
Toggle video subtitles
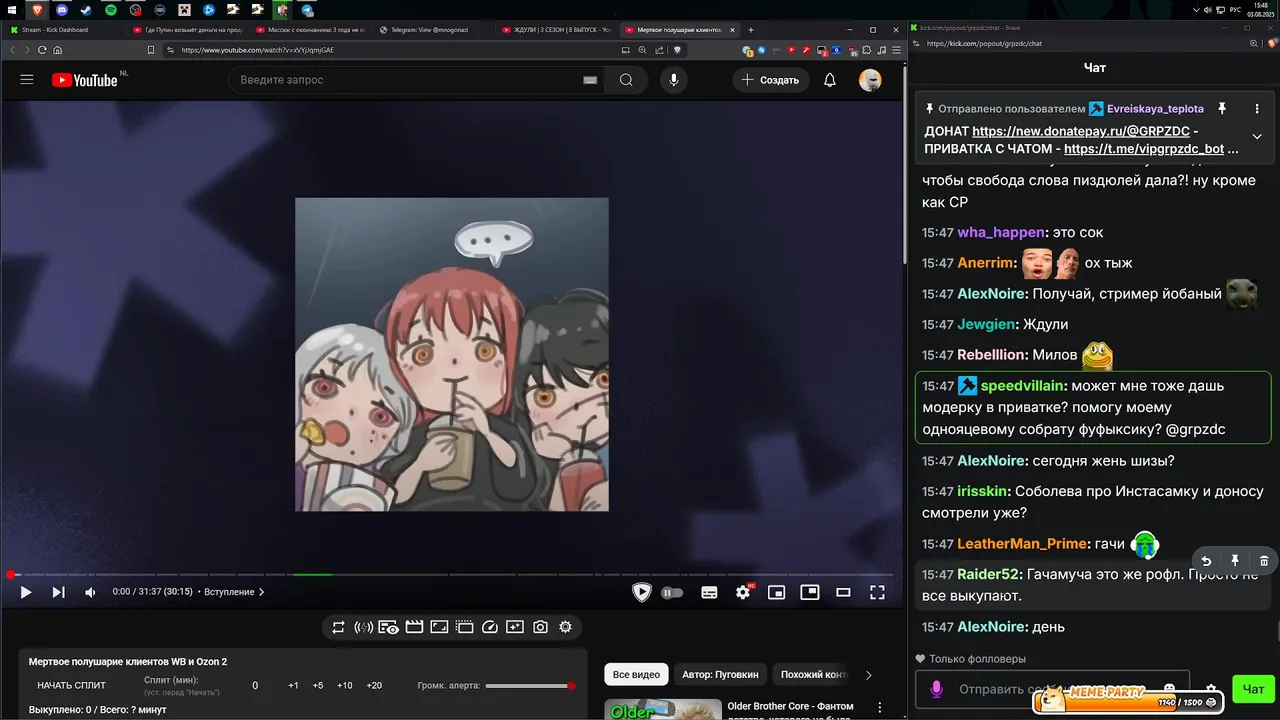click(709, 592)
